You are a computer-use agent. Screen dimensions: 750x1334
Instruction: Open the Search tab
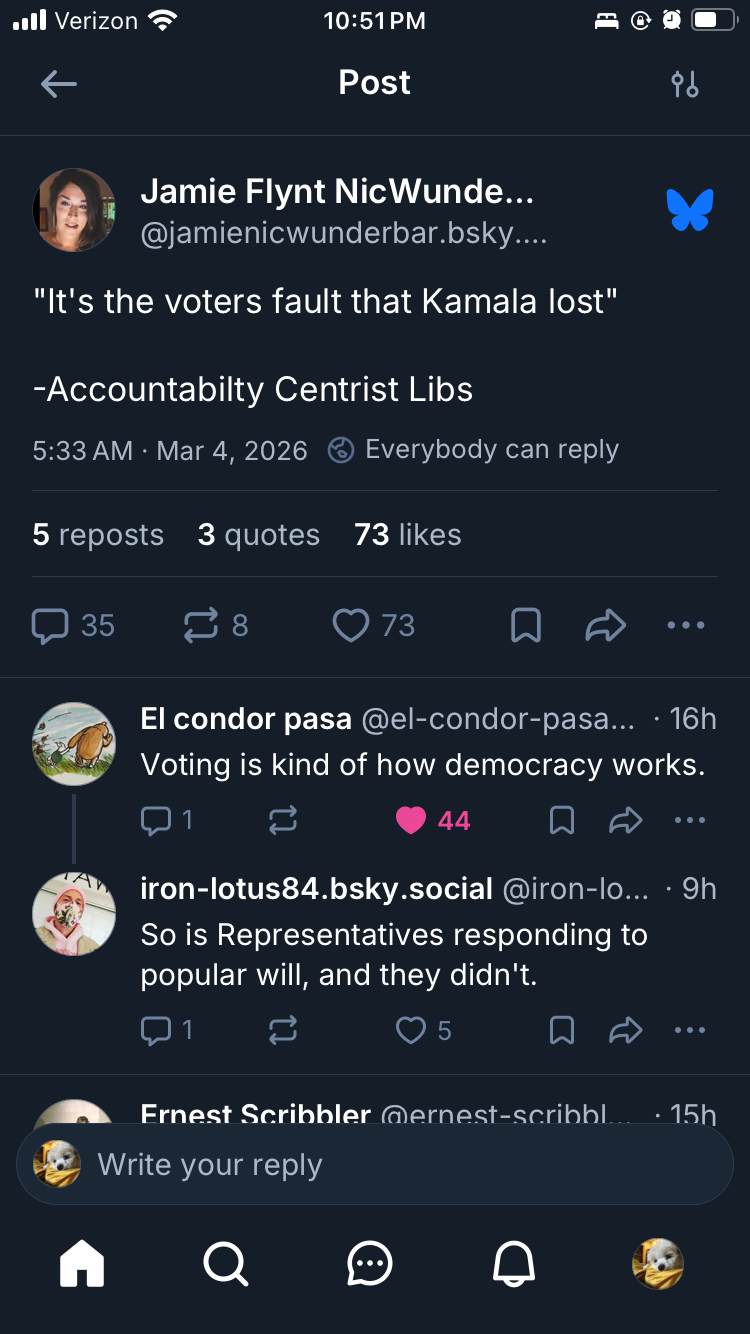[x=226, y=1264]
